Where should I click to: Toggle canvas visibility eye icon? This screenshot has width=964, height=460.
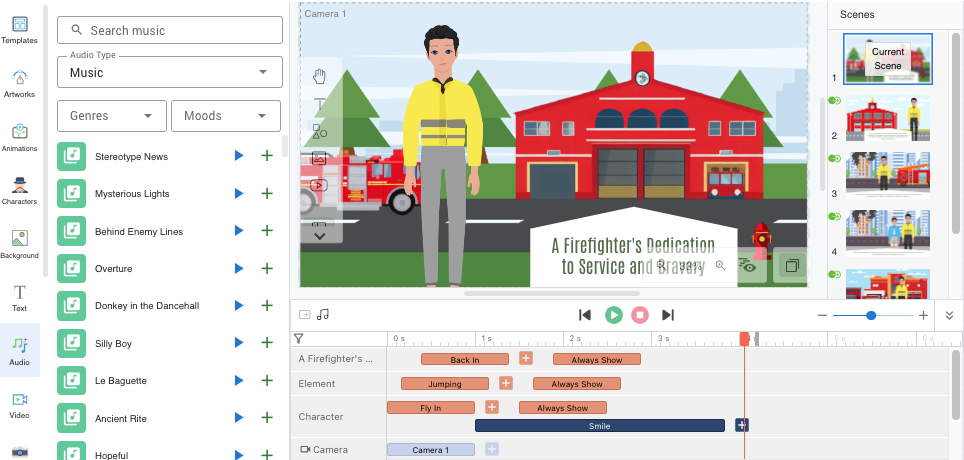click(x=746, y=266)
